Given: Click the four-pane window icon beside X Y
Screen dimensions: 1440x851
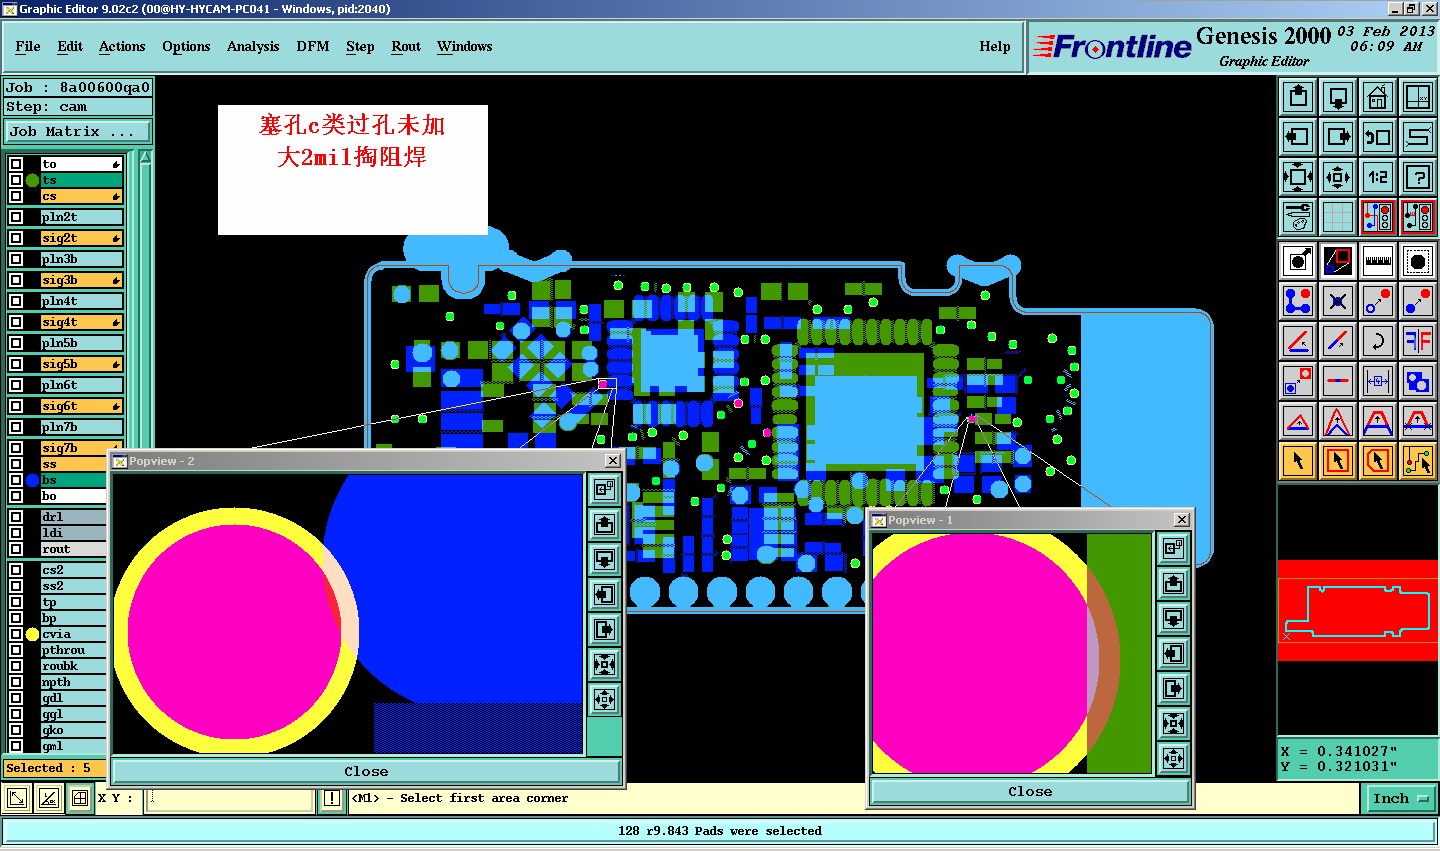Looking at the screenshot, I should click(80, 798).
